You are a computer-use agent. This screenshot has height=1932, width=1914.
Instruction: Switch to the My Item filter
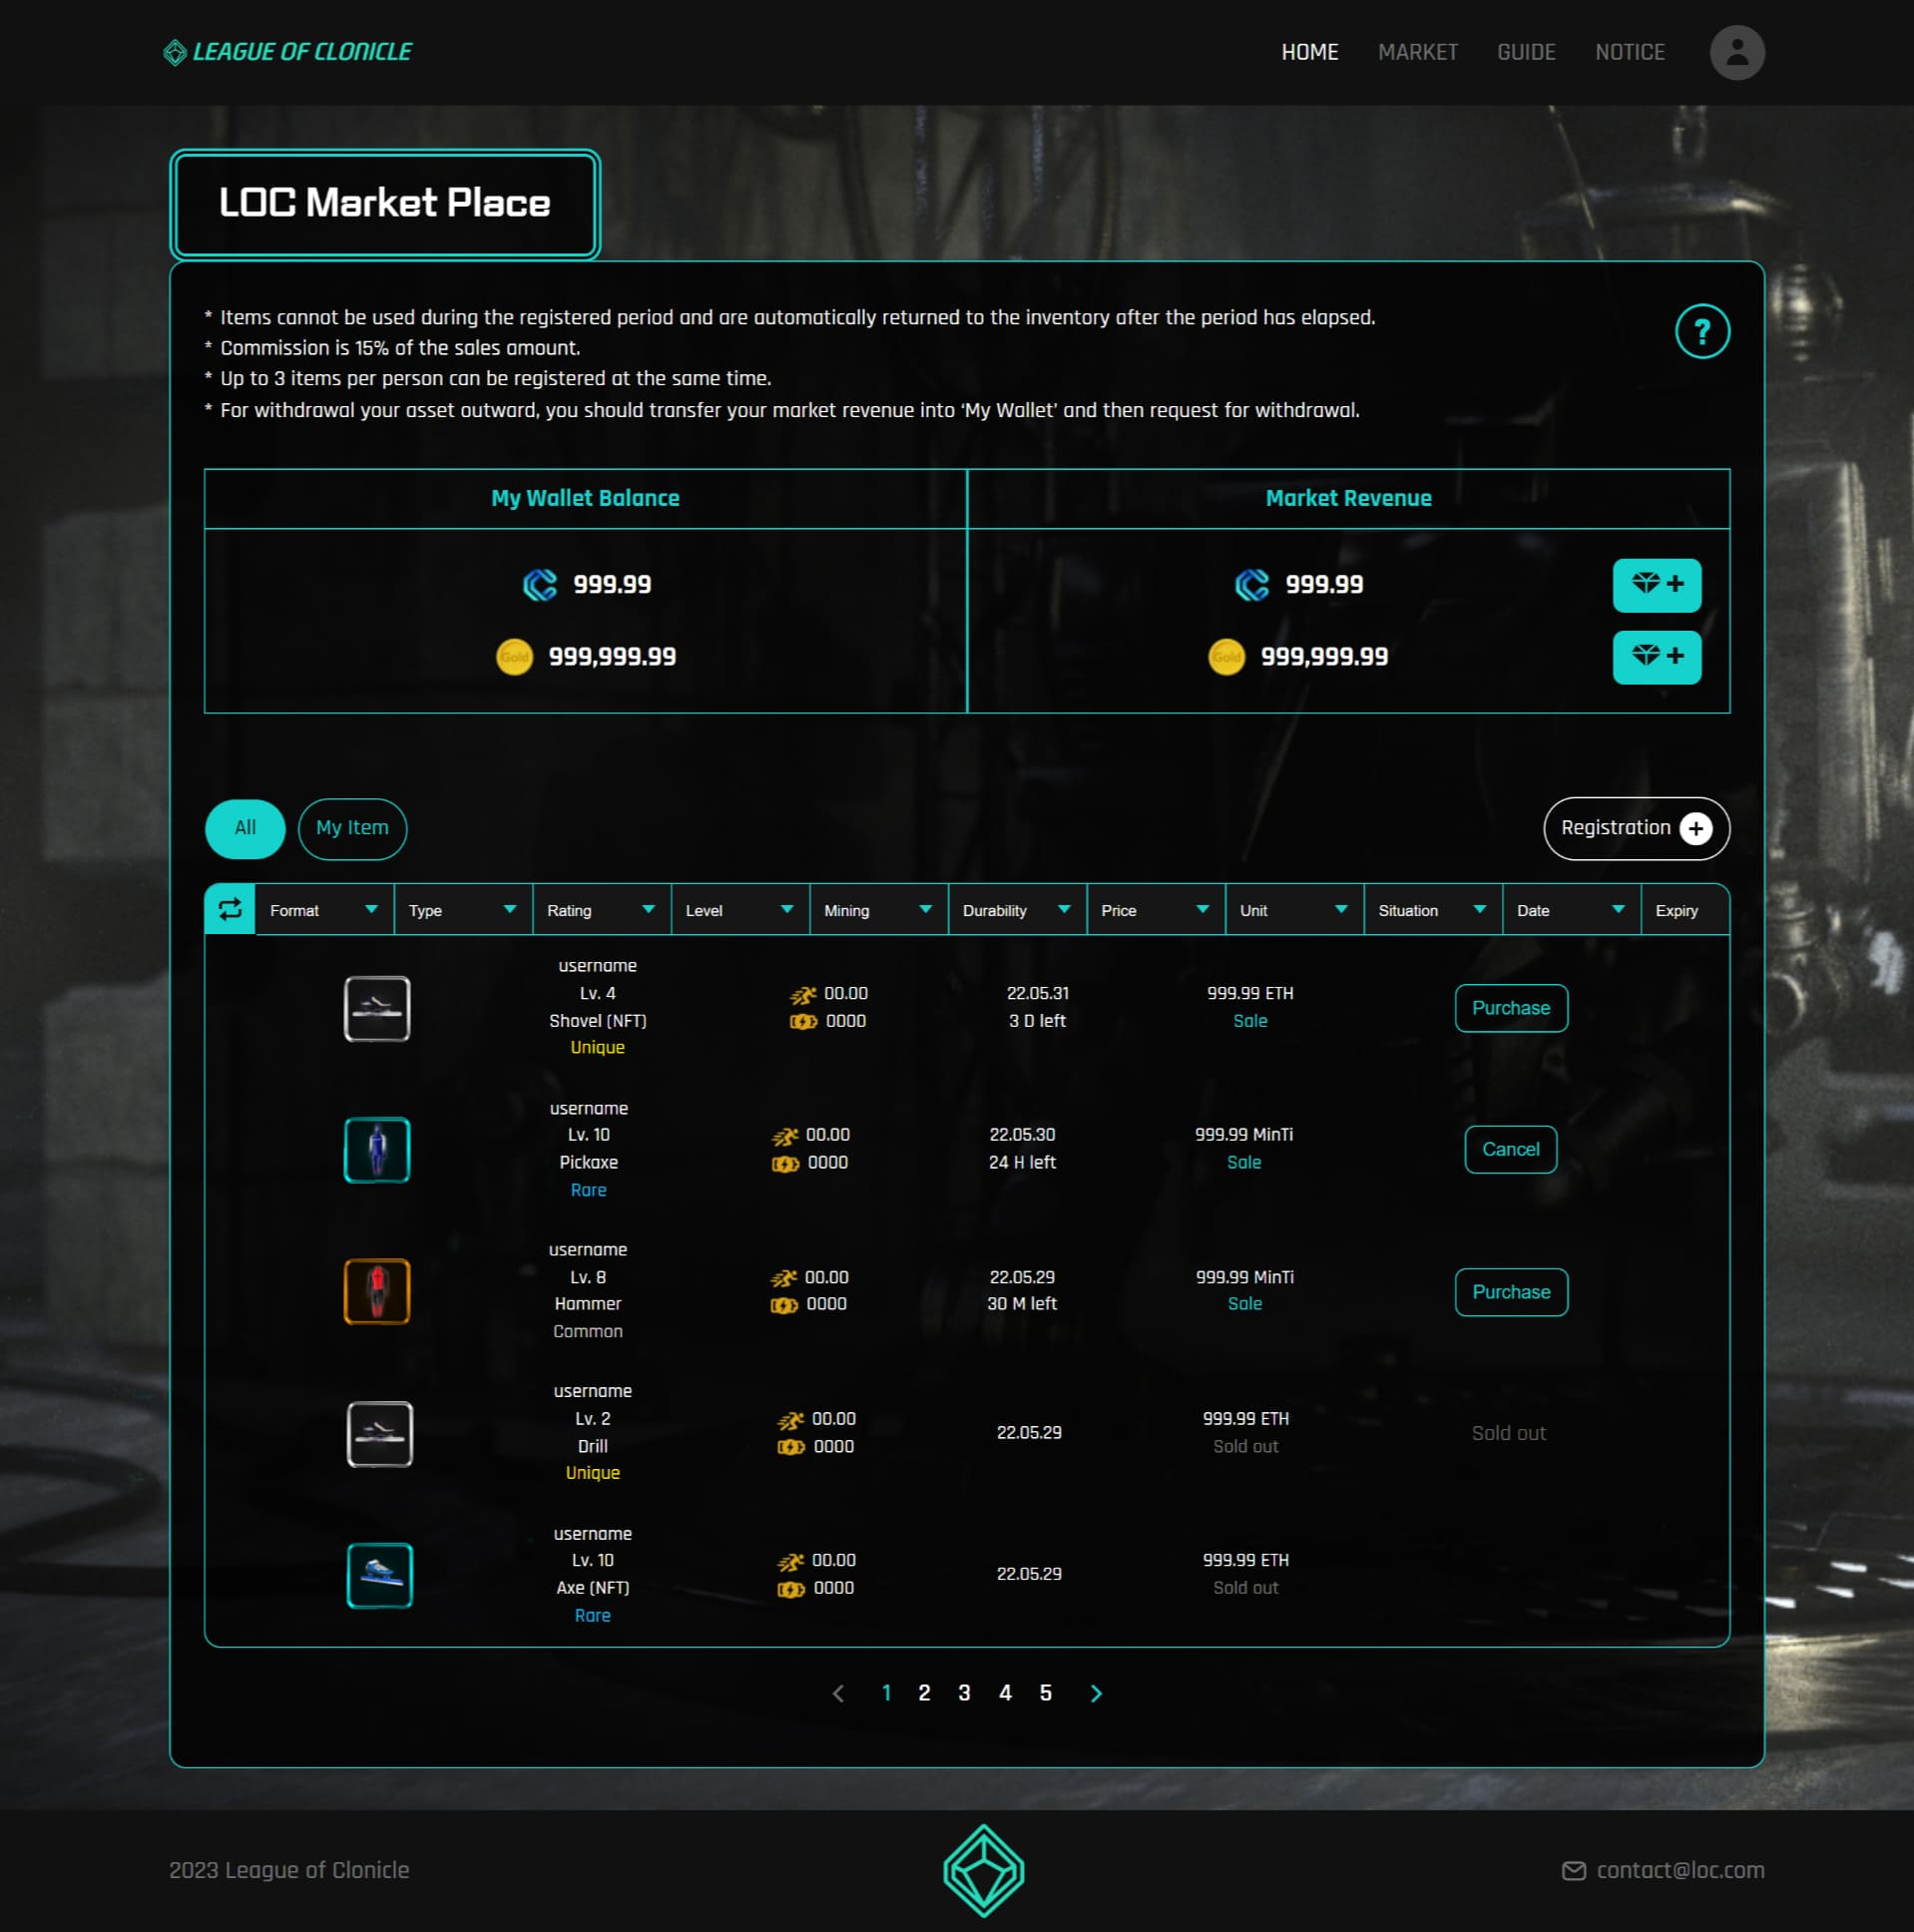point(352,828)
